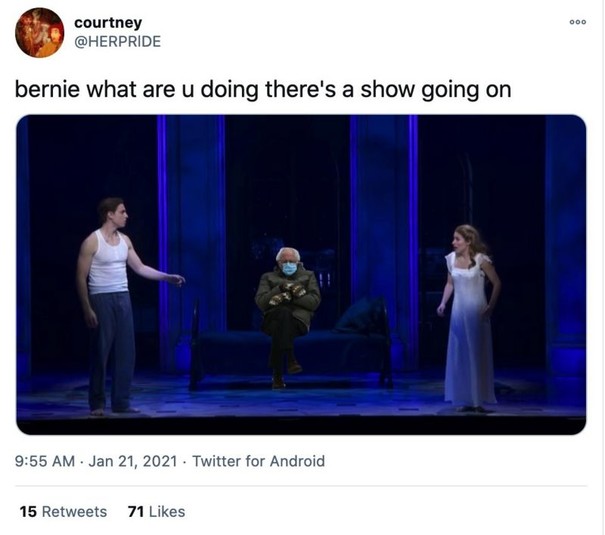The height and width of the screenshot is (535, 605).
Task: Click the number 71 before Likes
Action: (x=136, y=511)
